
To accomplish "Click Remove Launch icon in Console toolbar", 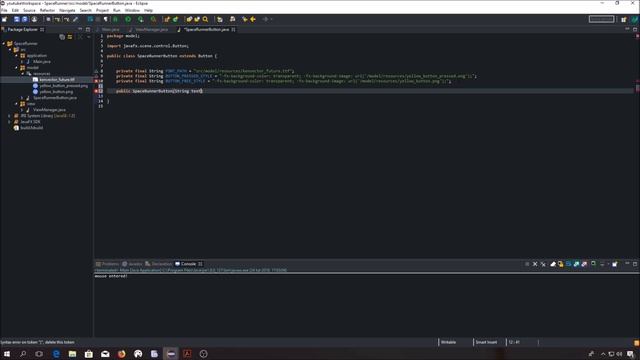I will (535, 264).
